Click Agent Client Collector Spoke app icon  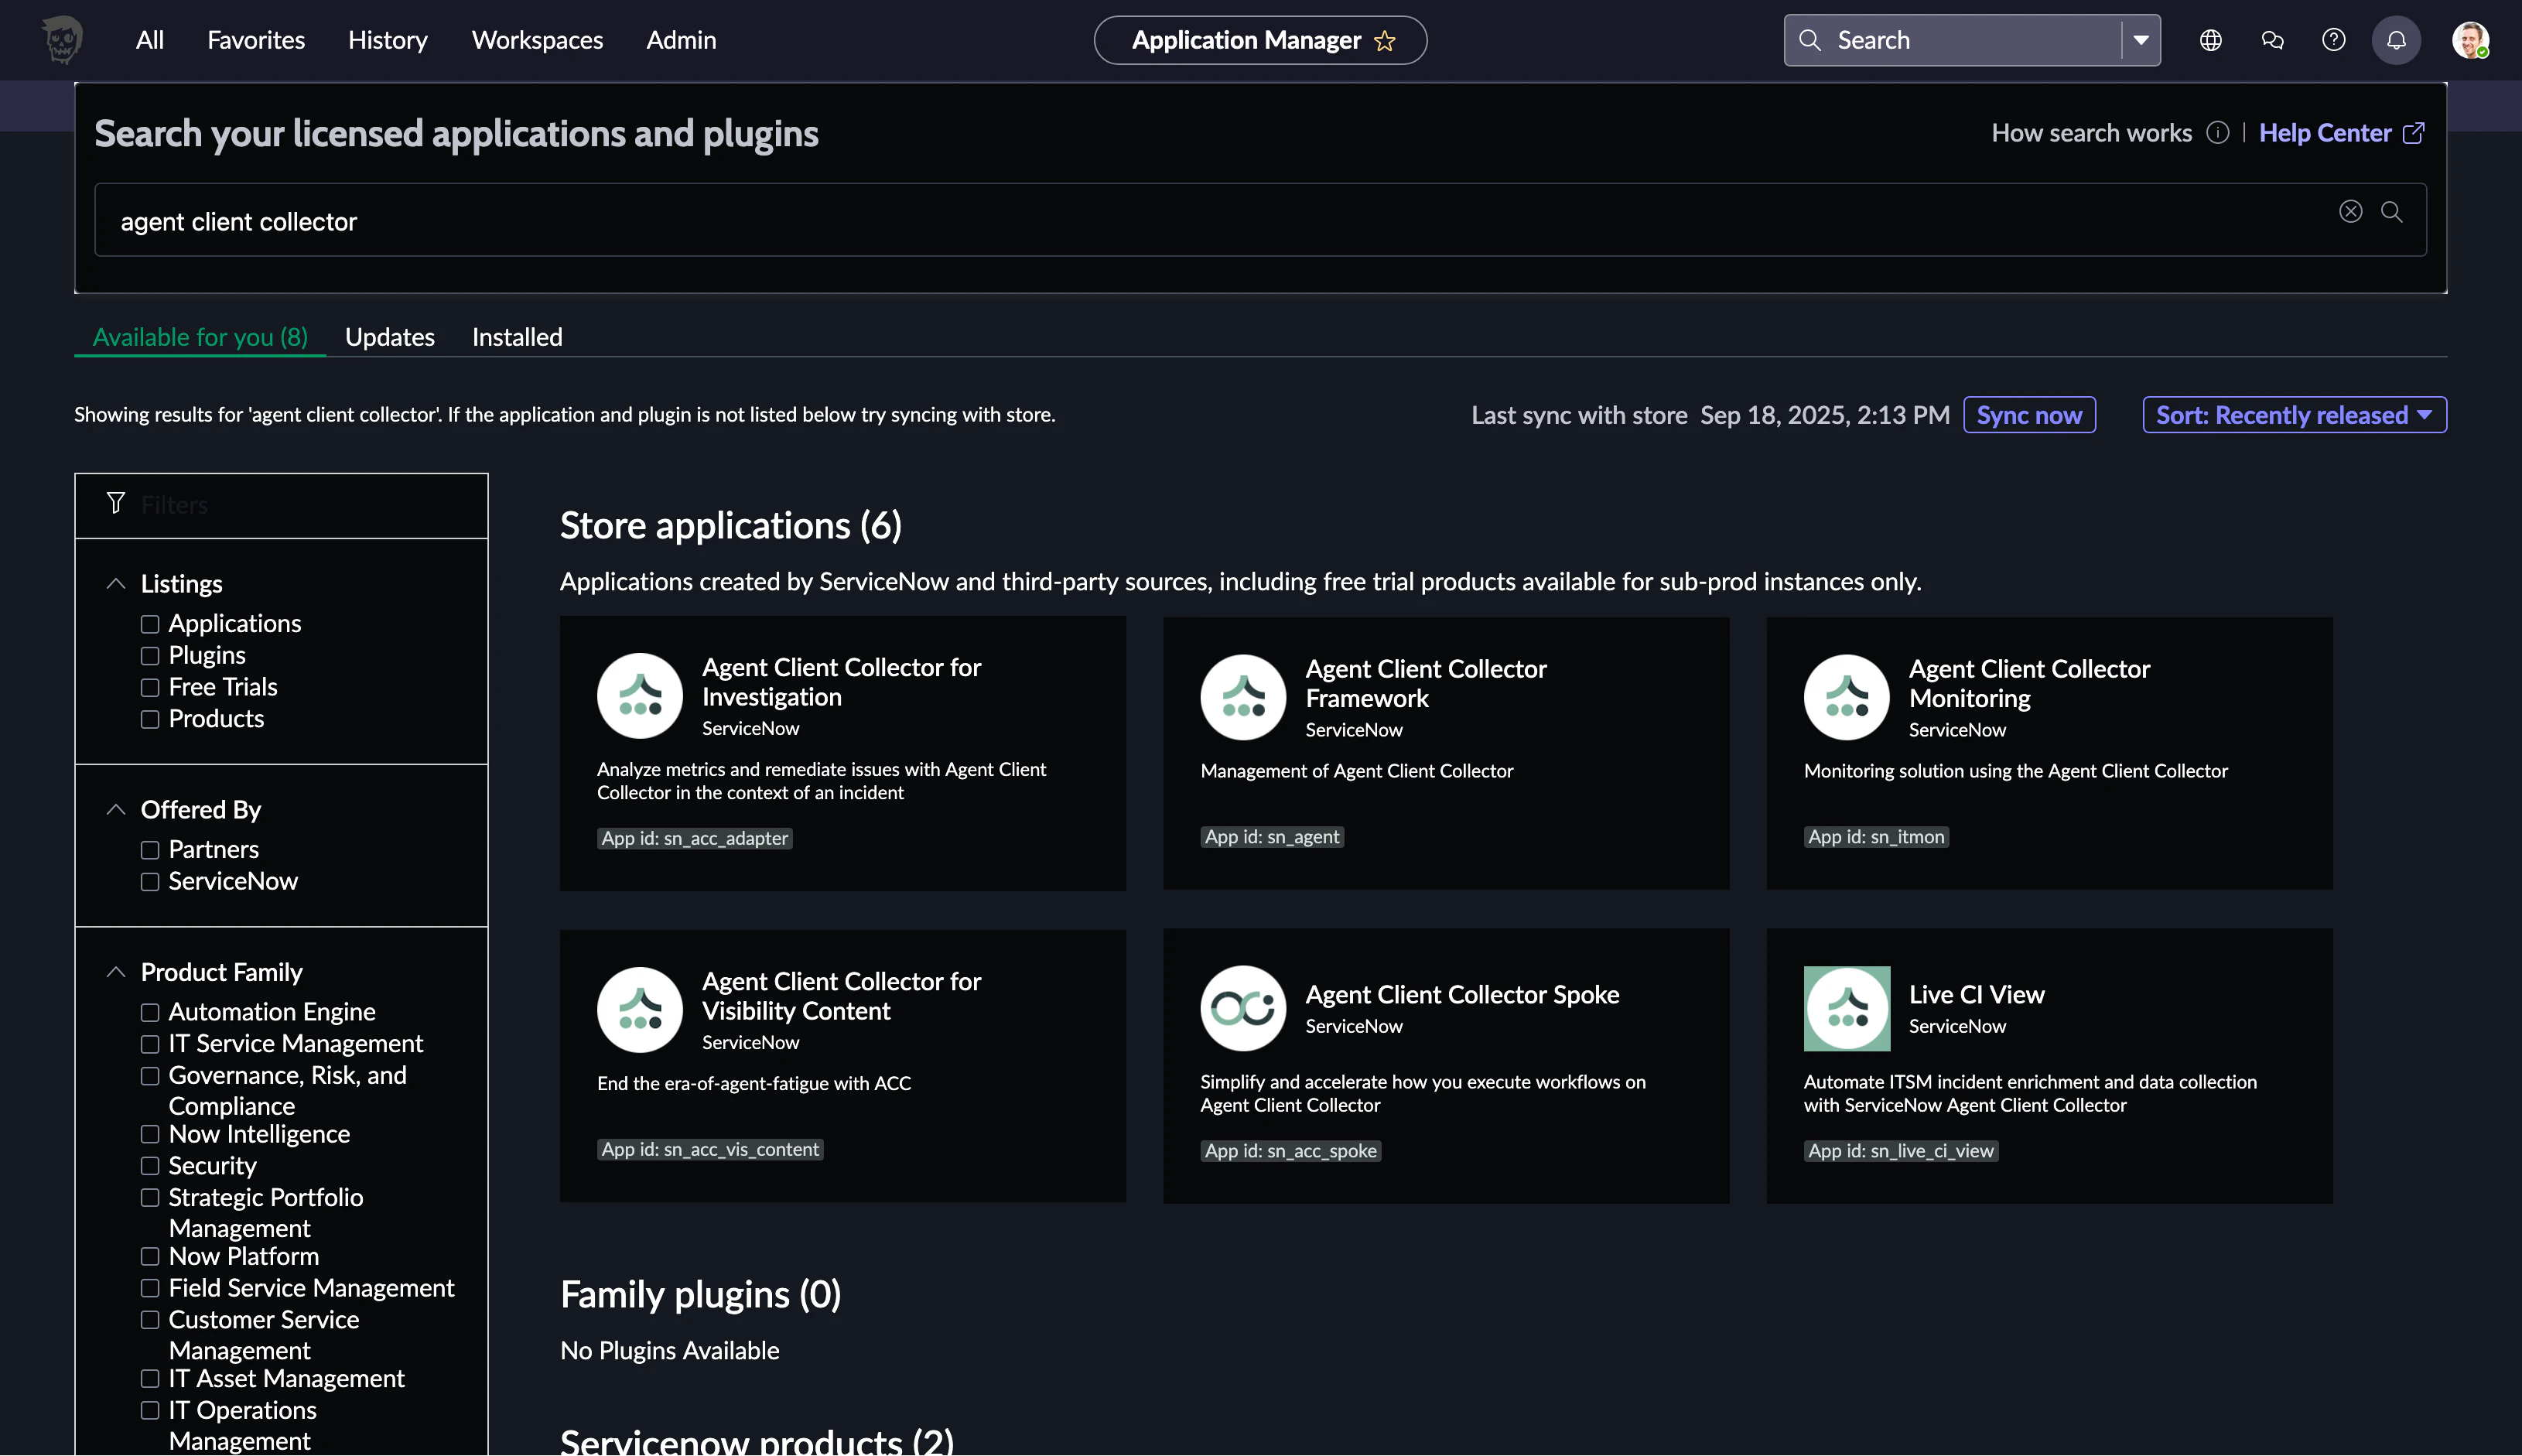click(x=1243, y=1009)
